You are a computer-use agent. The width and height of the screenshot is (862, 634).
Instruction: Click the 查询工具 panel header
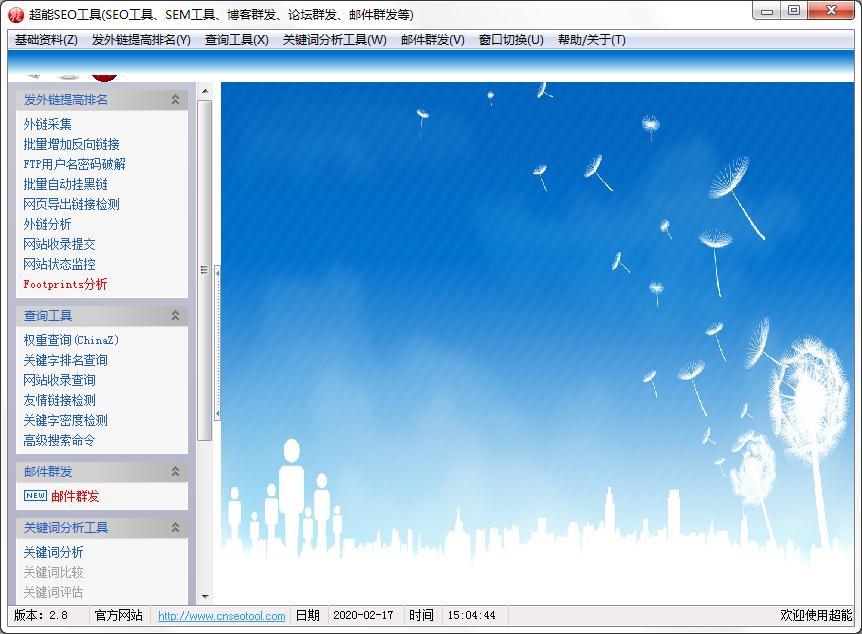pyautogui.click(x=102, y=315)
